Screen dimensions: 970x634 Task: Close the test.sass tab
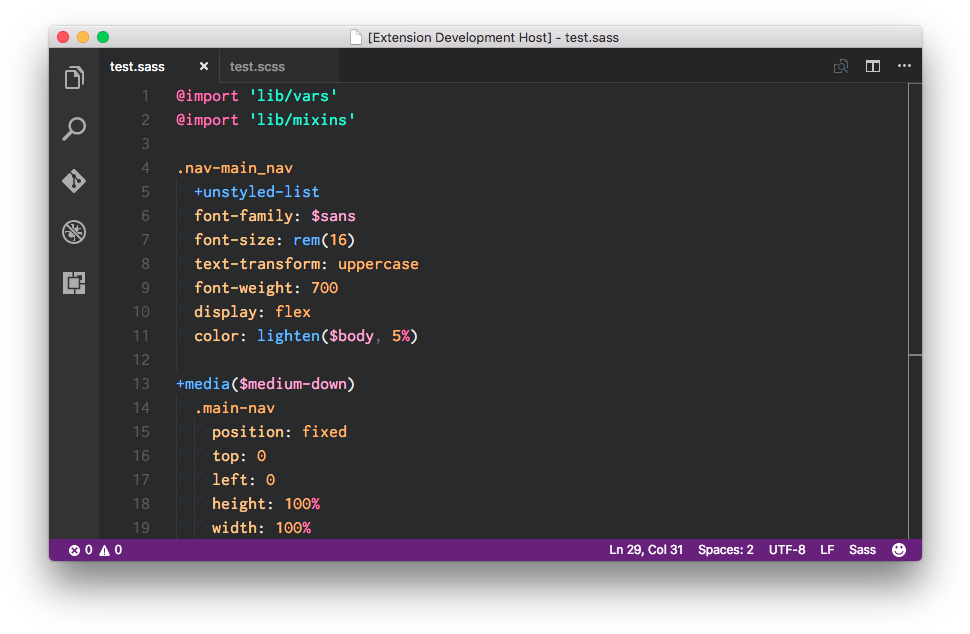point(203,66)
